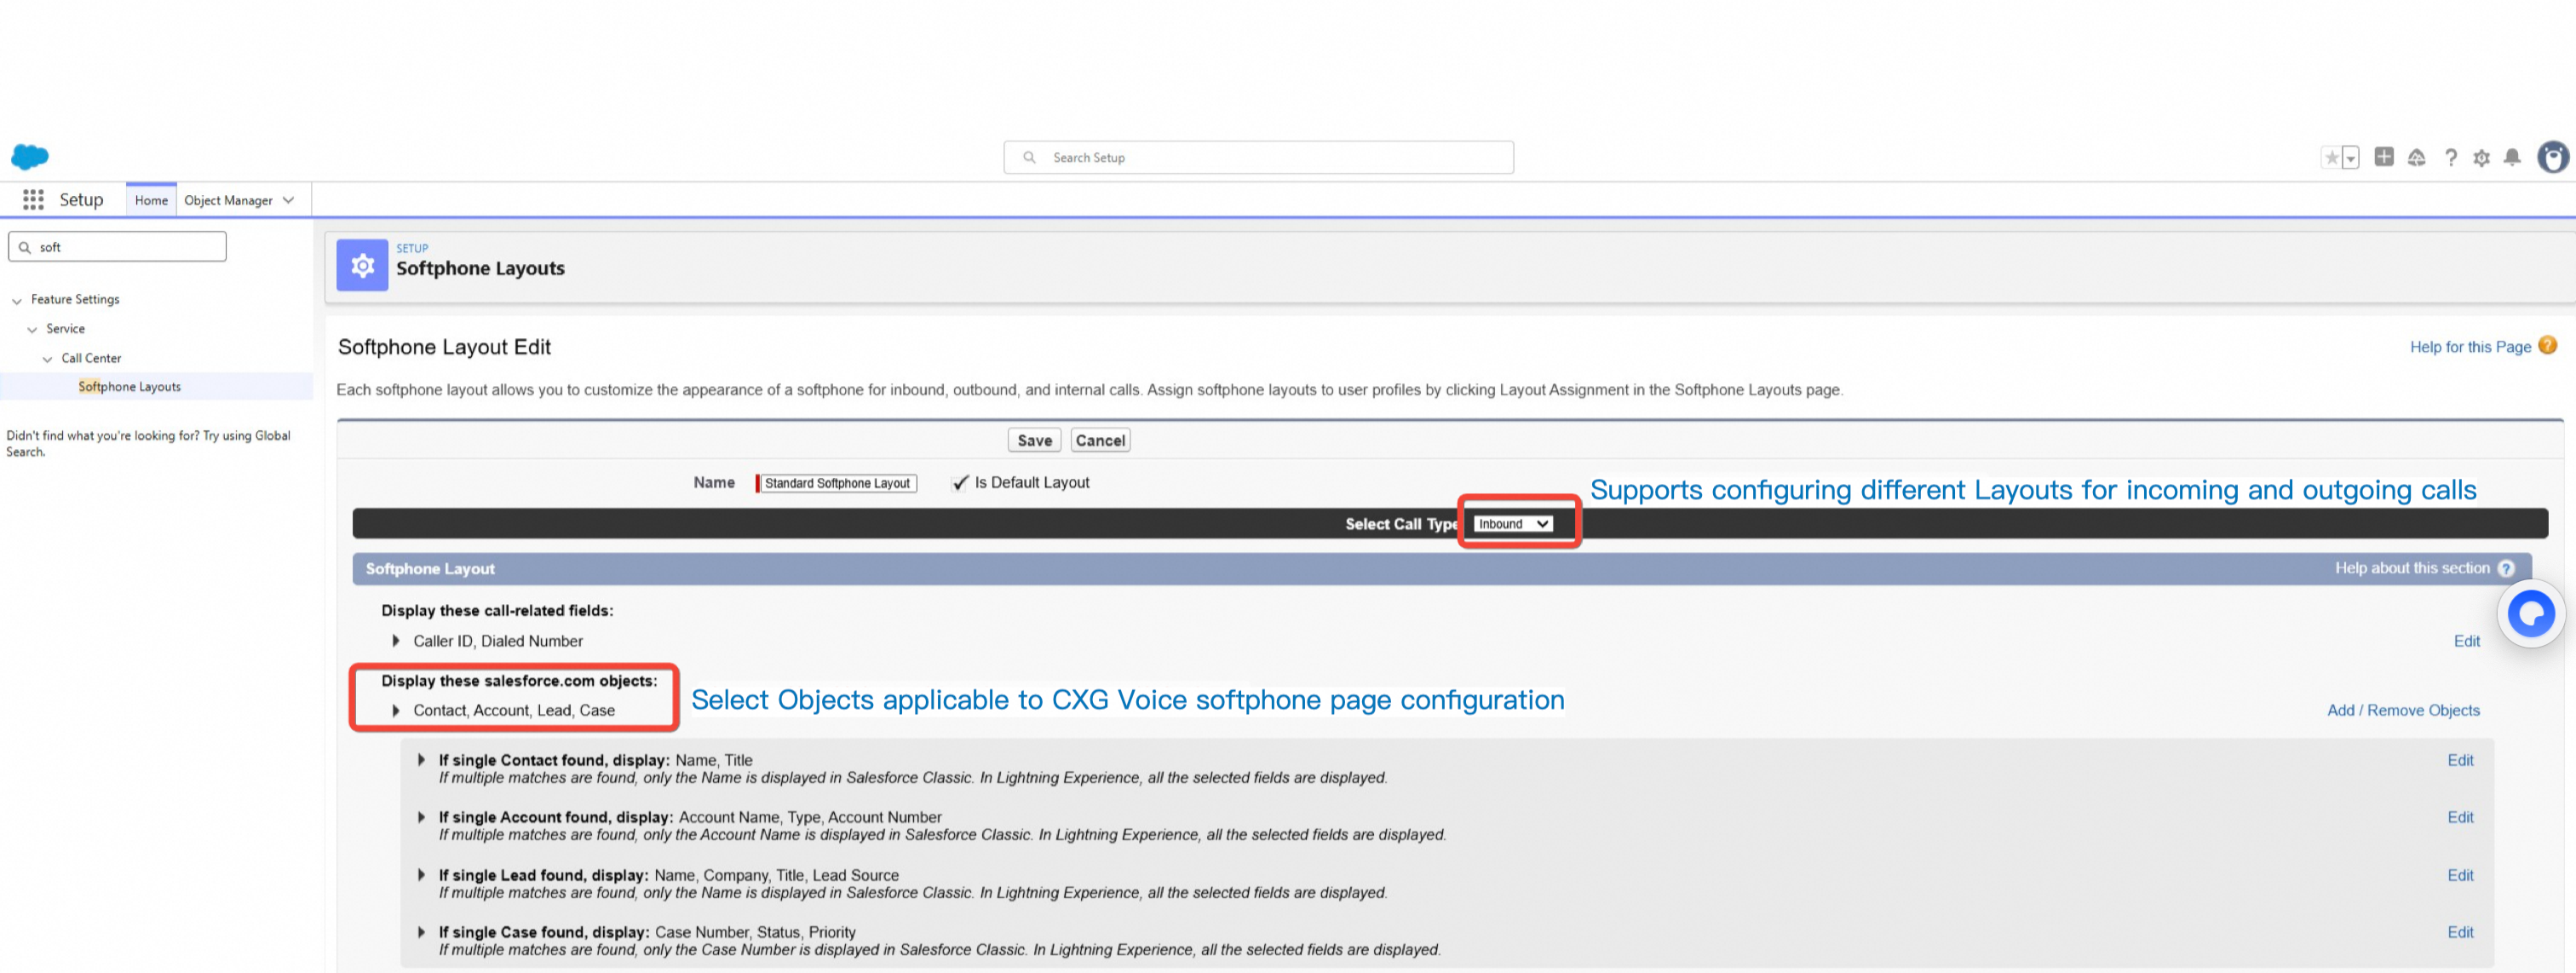
Task: Collapse the Service tree node
Action: pyautogui.click(x=32, y=329)
